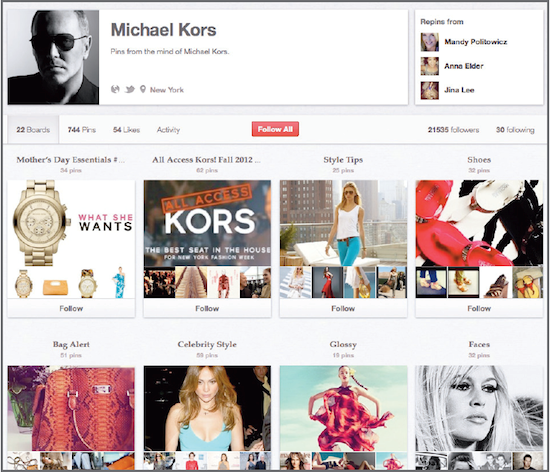The image size is (550, 472).
Task: Open the Twitter bird icon
Action: pyautogui.click(x=129, y=89)
